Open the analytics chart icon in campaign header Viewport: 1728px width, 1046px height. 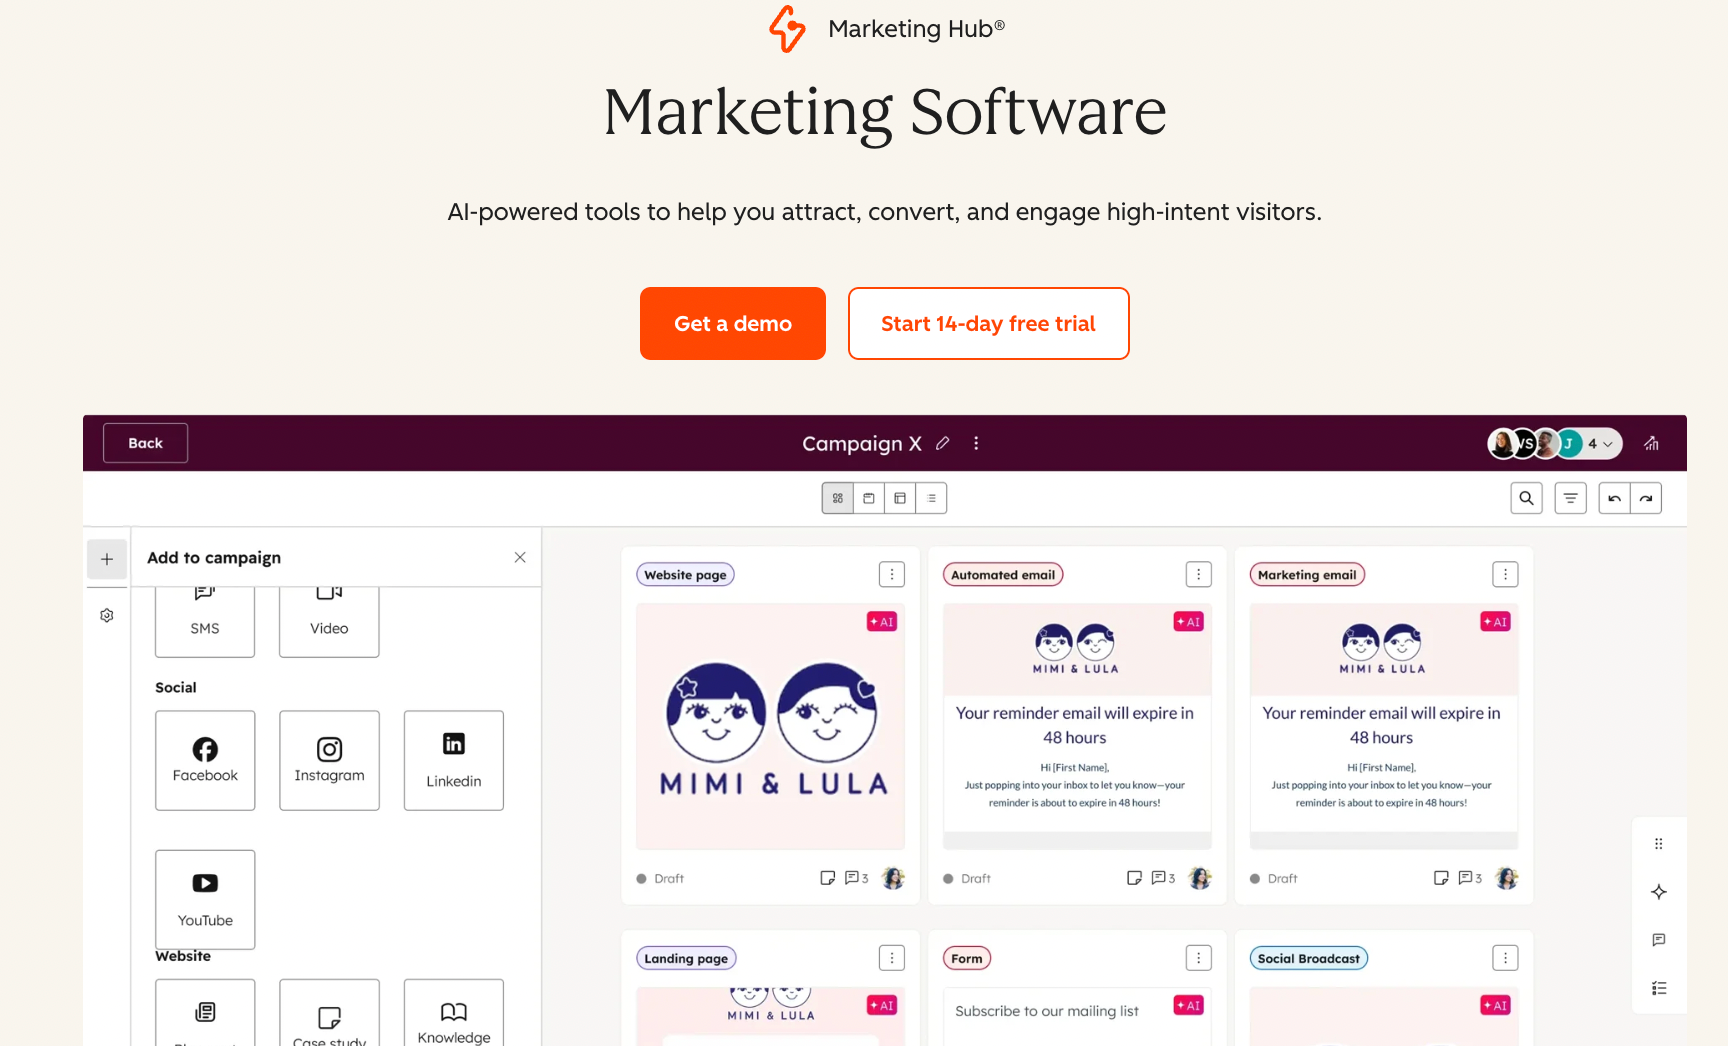pyautogui.click(x=1651, y=443)
